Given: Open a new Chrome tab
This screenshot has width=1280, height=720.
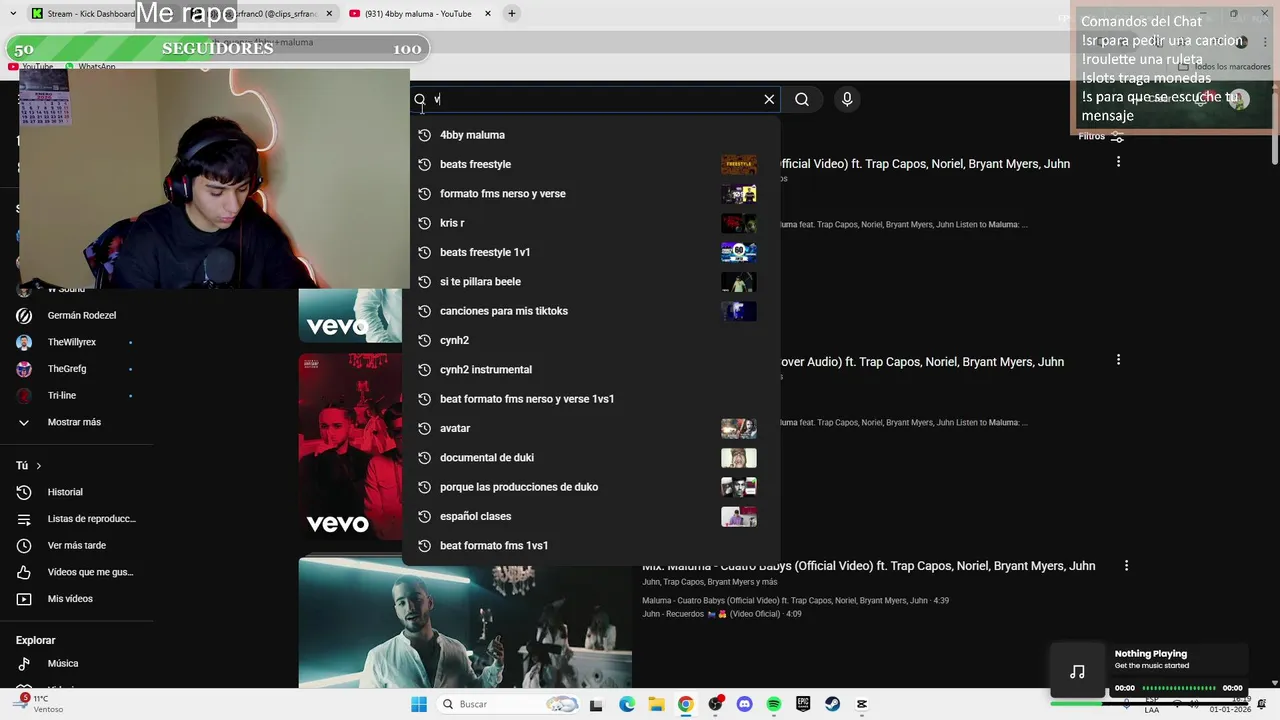Looking at the screenshot, I should (512, 14).
